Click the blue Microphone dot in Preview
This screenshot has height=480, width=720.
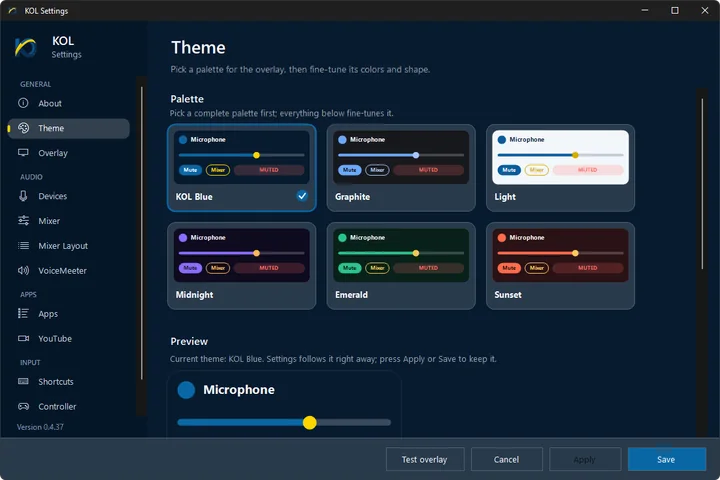186,390
